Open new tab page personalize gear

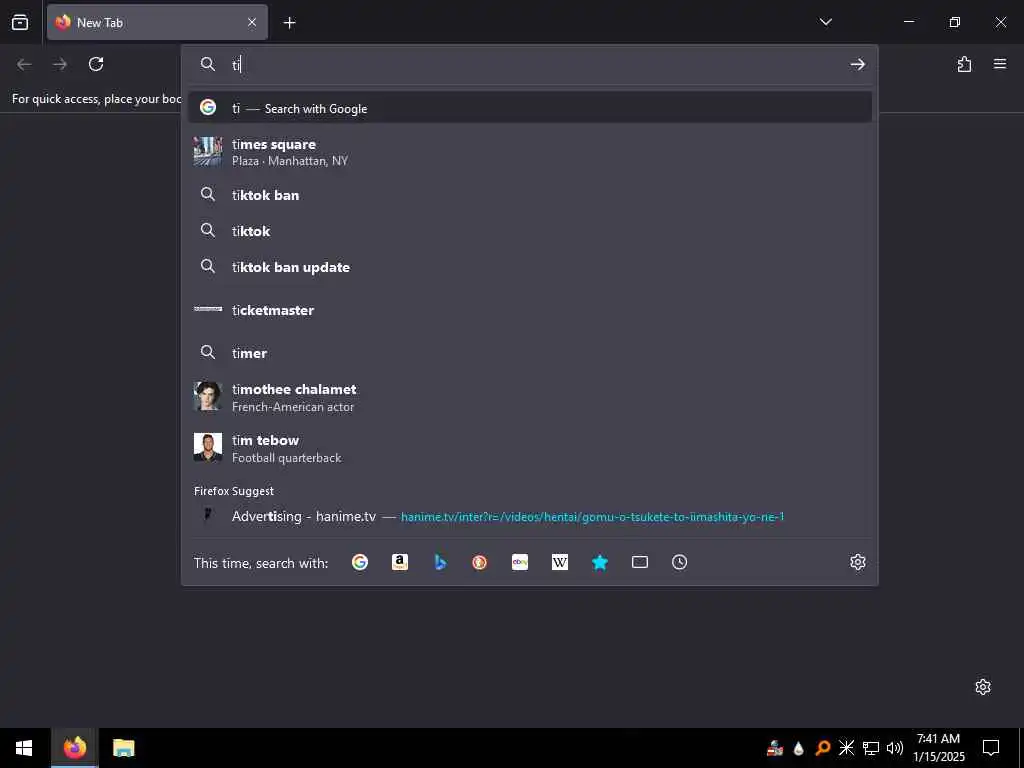983,687
